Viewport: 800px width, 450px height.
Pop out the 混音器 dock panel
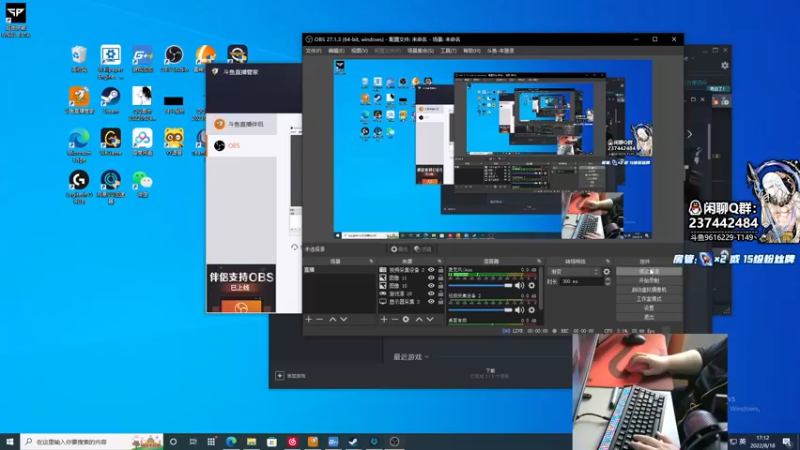tap(539, 261)
